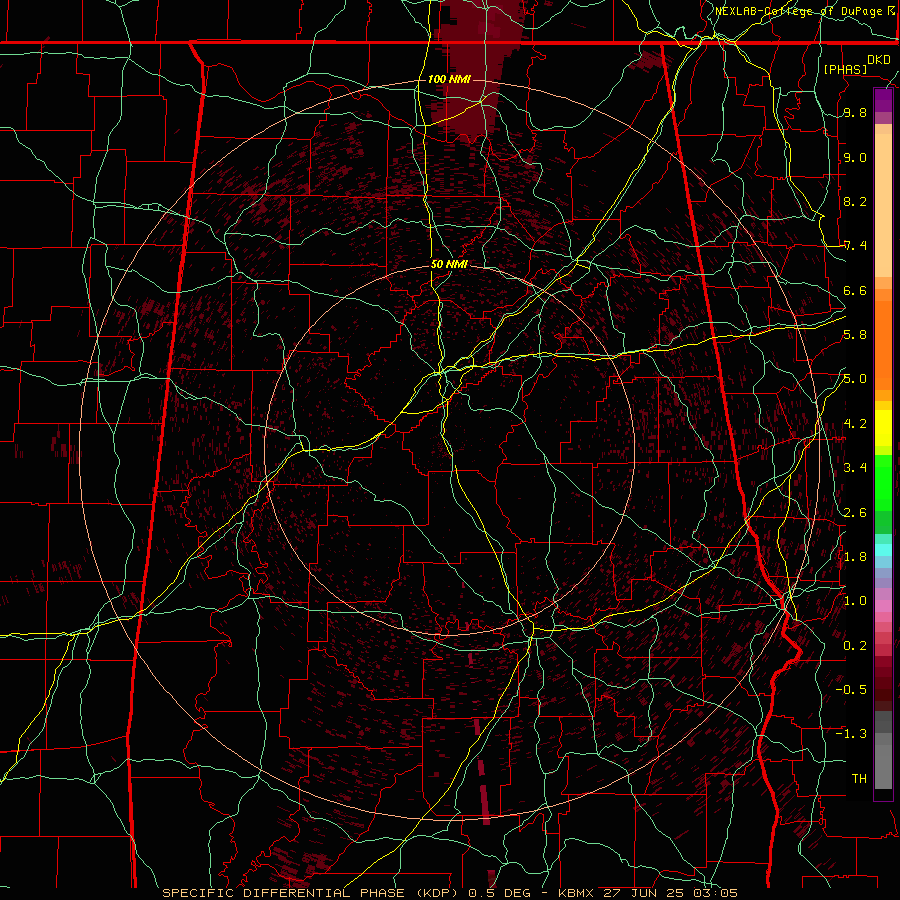Click the 2.6 value on the color scale
The height and width of the screenshot is (900, 900).
[855, 512]
